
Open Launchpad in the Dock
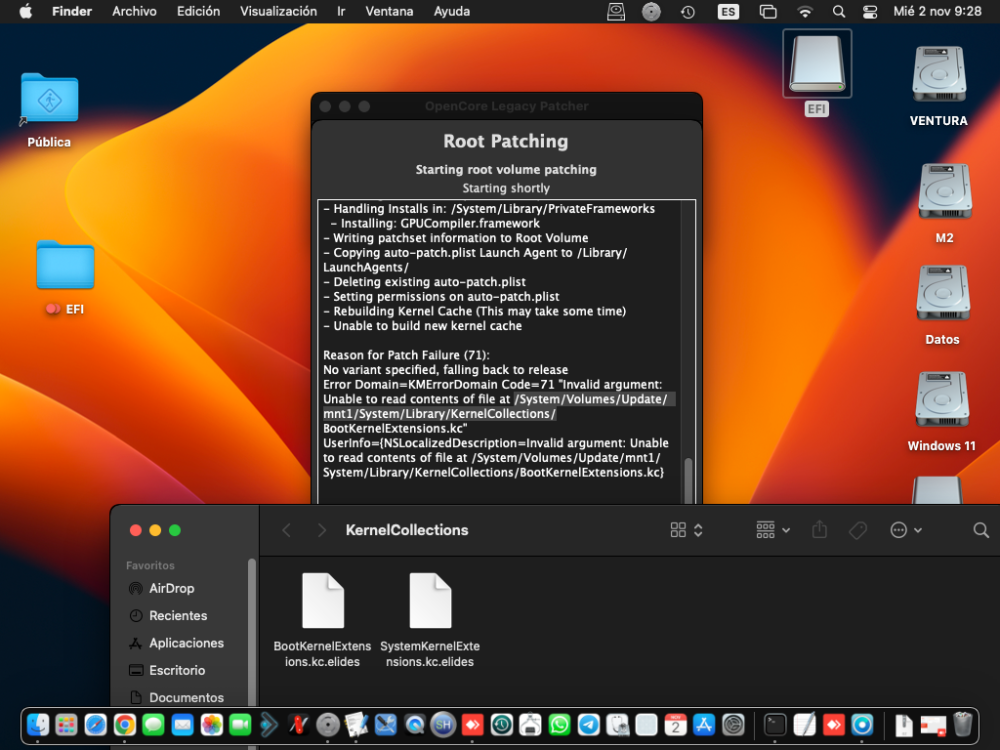click(x=67, y=724)
